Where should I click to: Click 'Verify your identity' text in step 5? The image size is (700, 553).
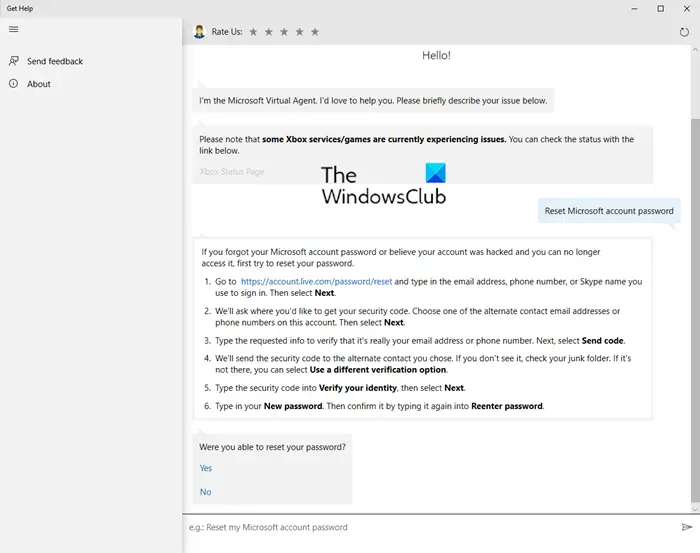pyautogui.click(x=358, y=388)
